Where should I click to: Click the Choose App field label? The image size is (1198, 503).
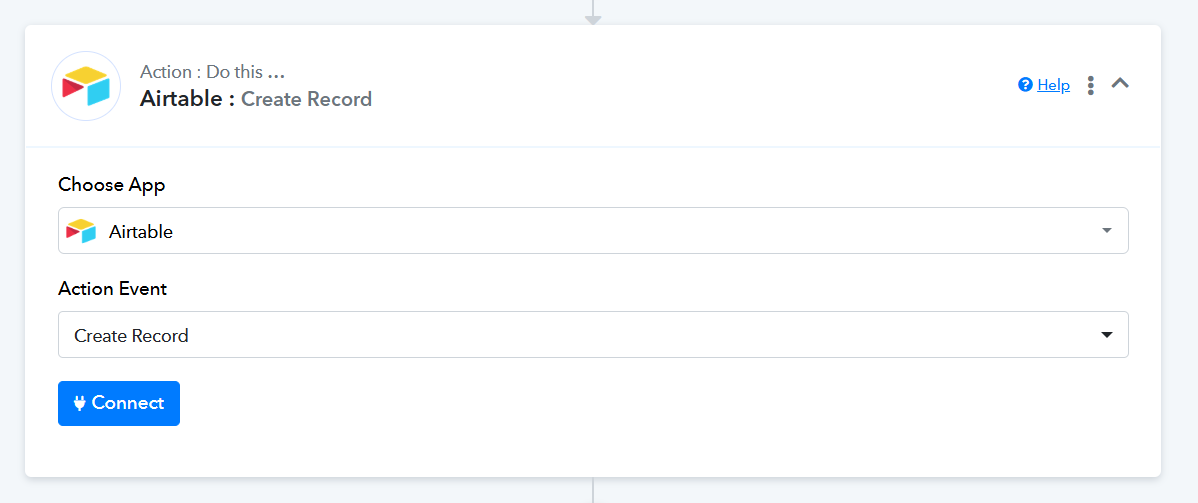112,185
